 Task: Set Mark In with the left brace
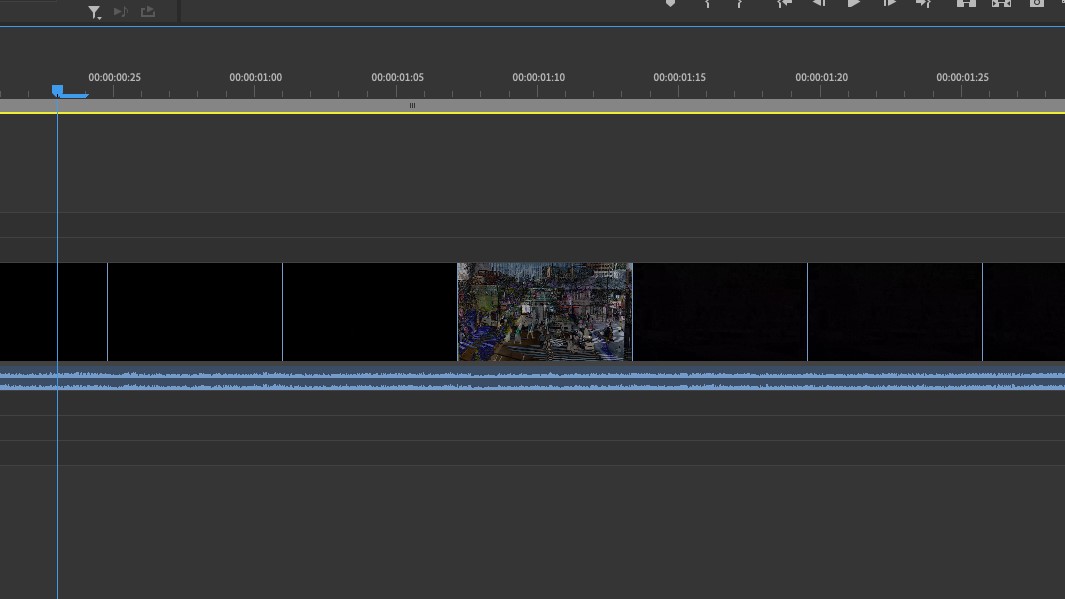(707, 3)
